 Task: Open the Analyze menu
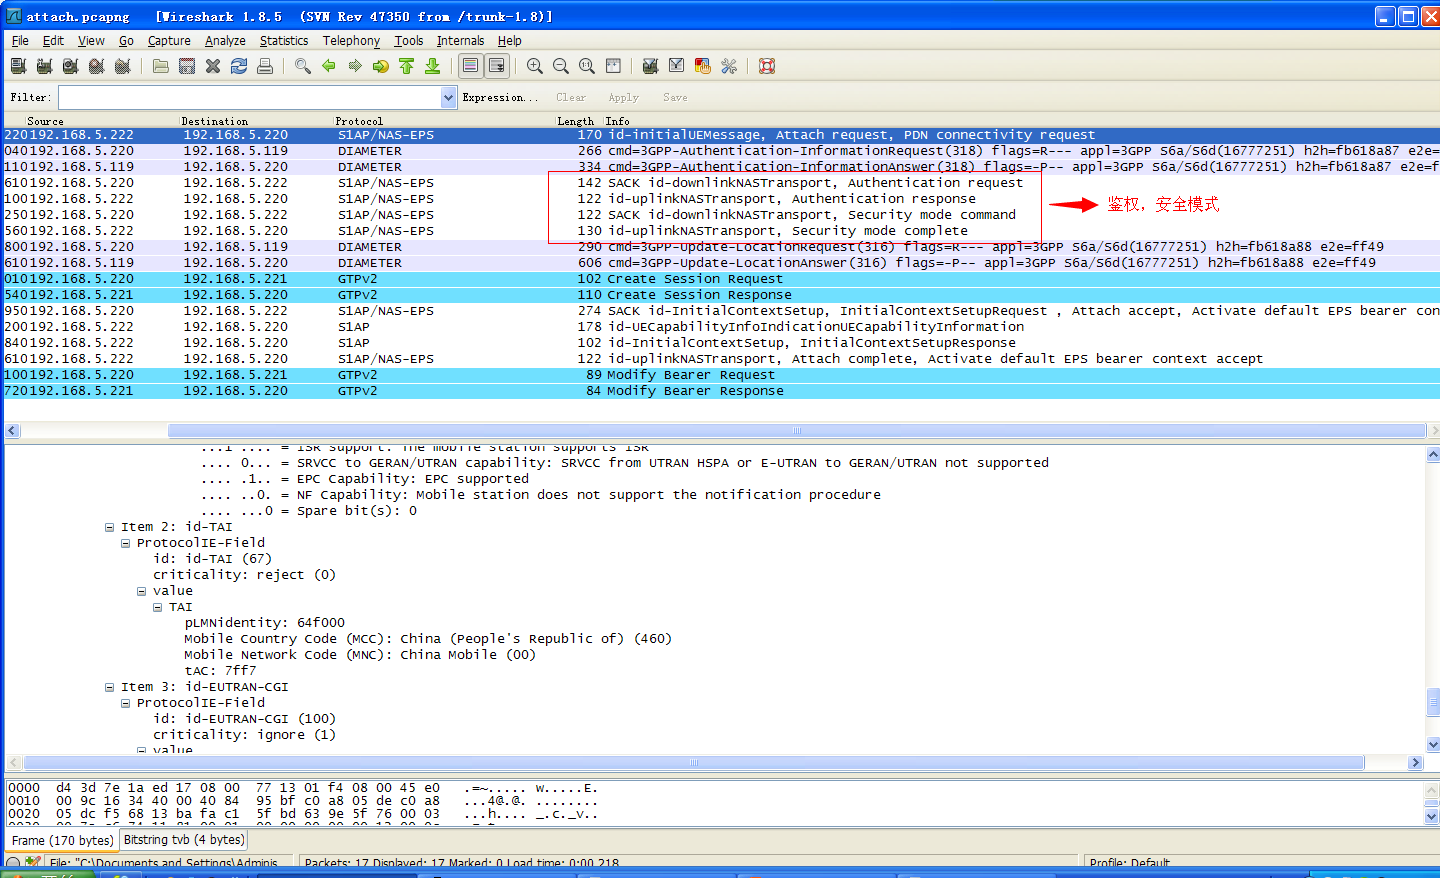(x=225, y=41)
